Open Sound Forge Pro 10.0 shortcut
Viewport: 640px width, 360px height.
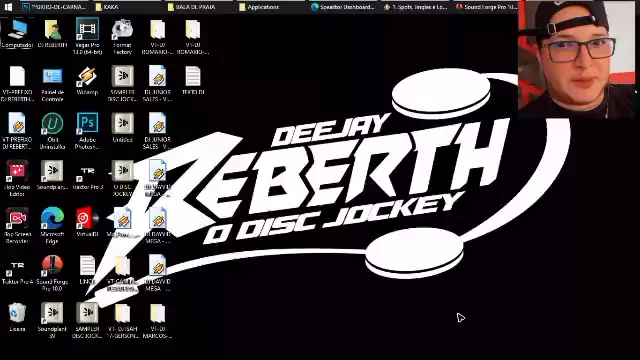[52, 273]
